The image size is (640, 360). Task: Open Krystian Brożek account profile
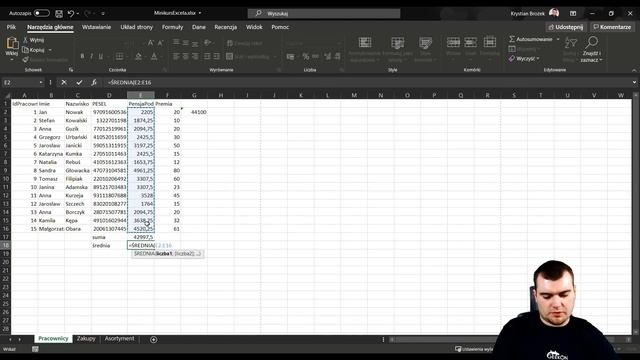pos(535,13)
